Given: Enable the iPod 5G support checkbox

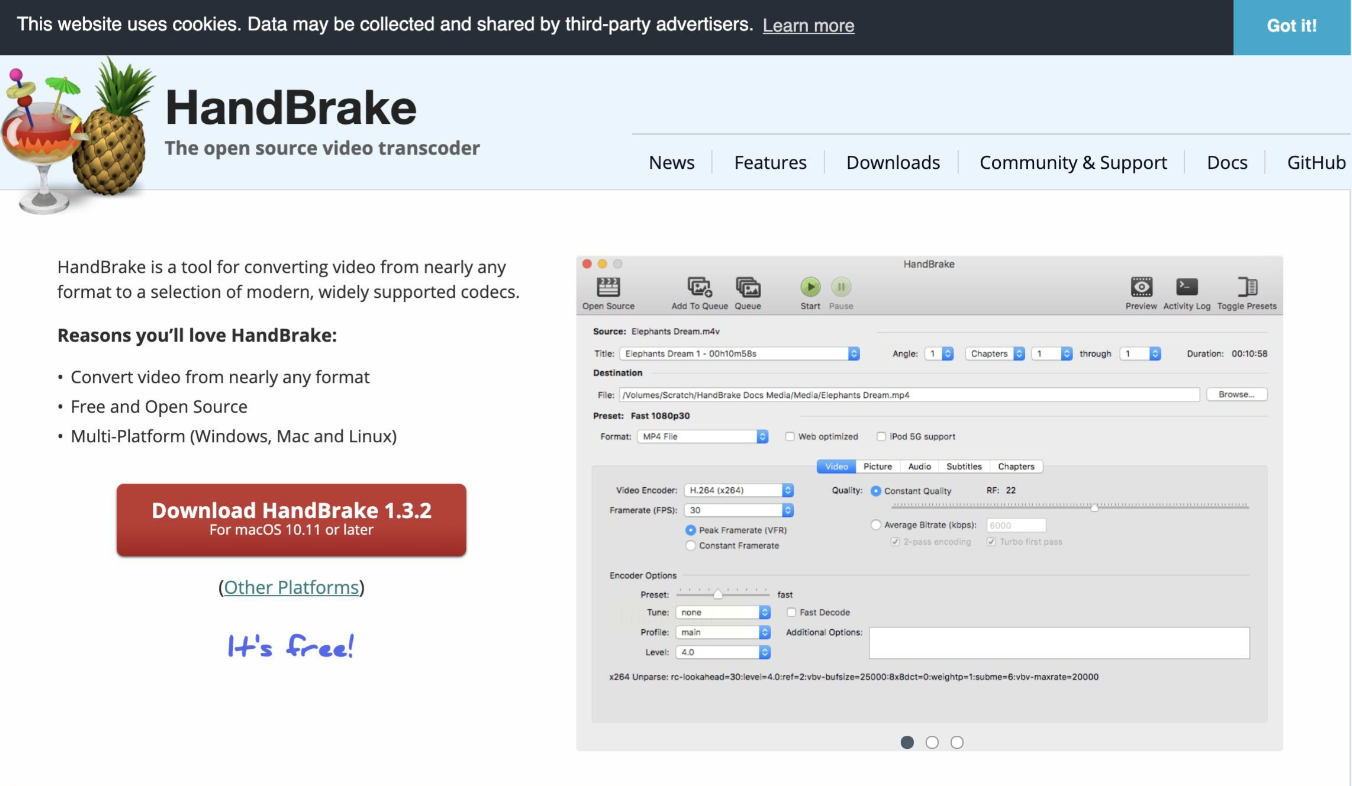Looking at the screenshot, I should click(881, 437).
